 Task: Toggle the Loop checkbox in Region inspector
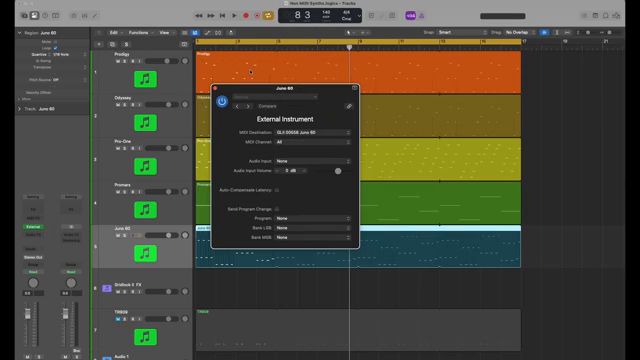tap(56, 48)
